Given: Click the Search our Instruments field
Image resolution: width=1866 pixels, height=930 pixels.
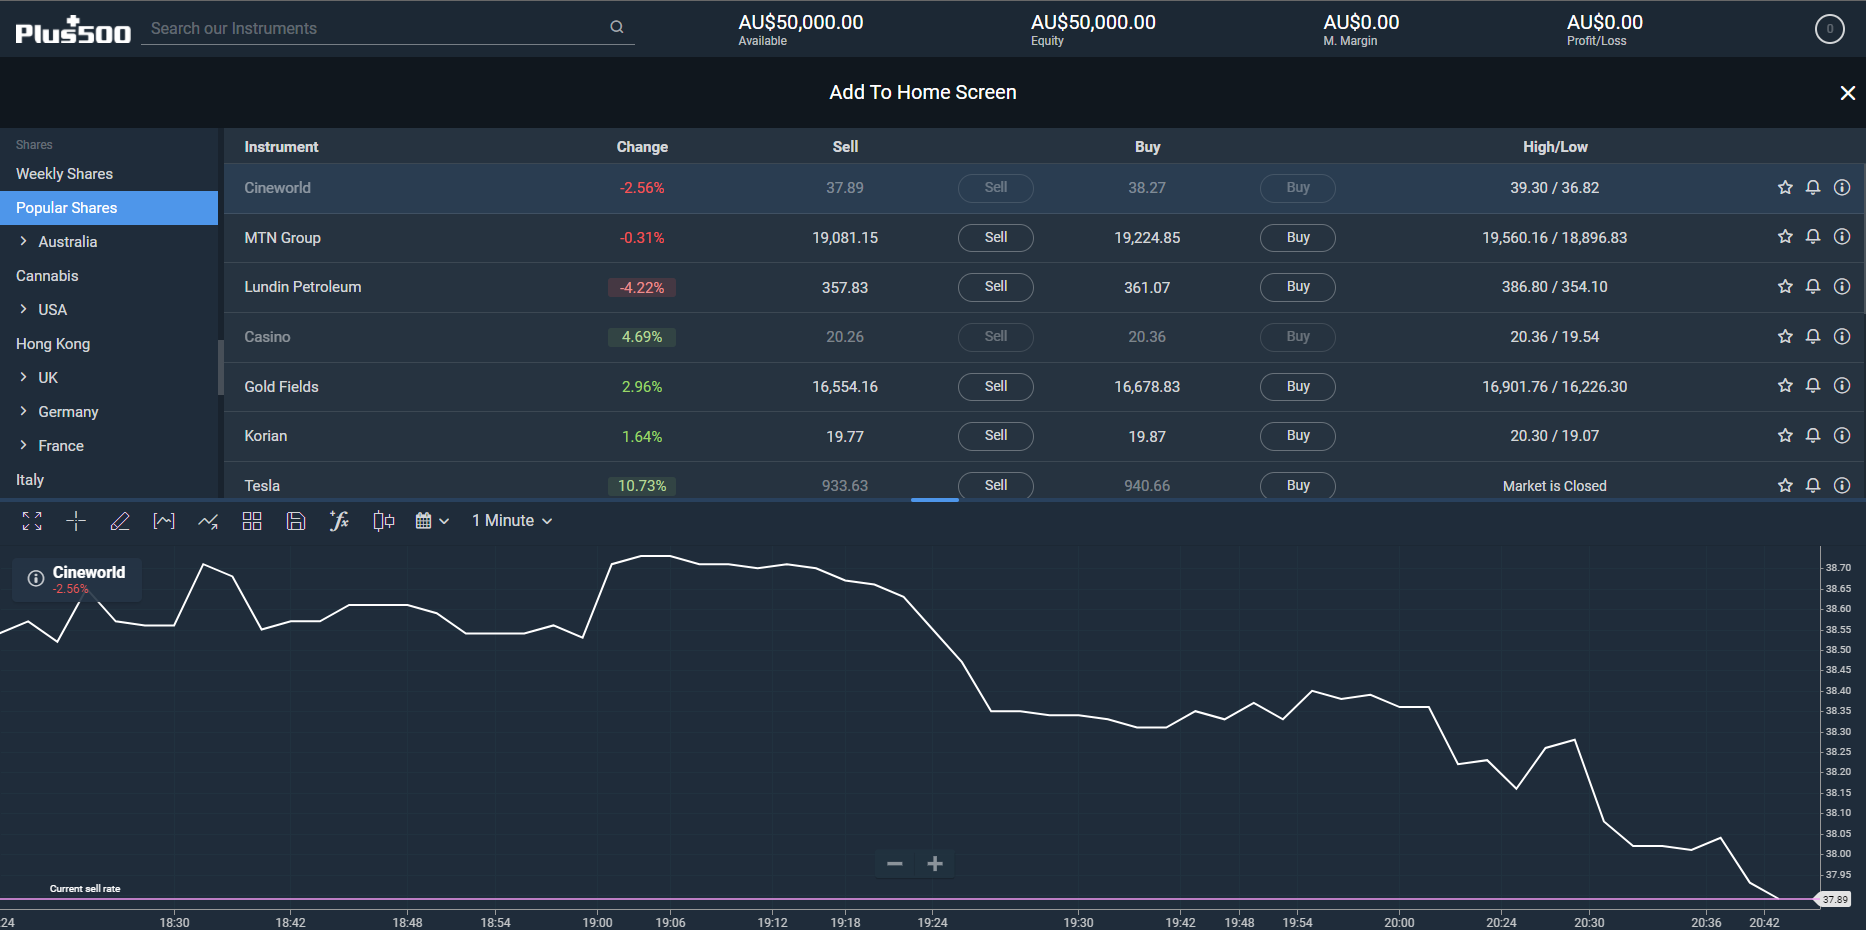Looking at the screenshot, I should 388,29.
